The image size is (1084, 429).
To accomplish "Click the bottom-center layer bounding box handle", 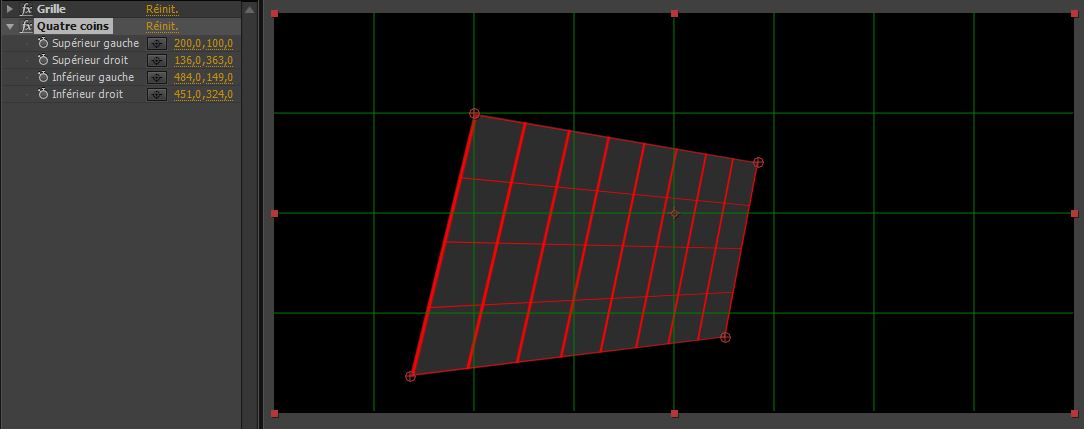I will [x=675, y=414].
